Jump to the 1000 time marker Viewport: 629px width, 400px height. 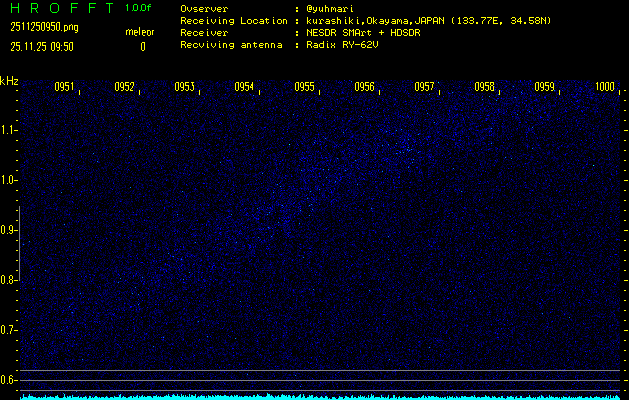click(604, 87)
